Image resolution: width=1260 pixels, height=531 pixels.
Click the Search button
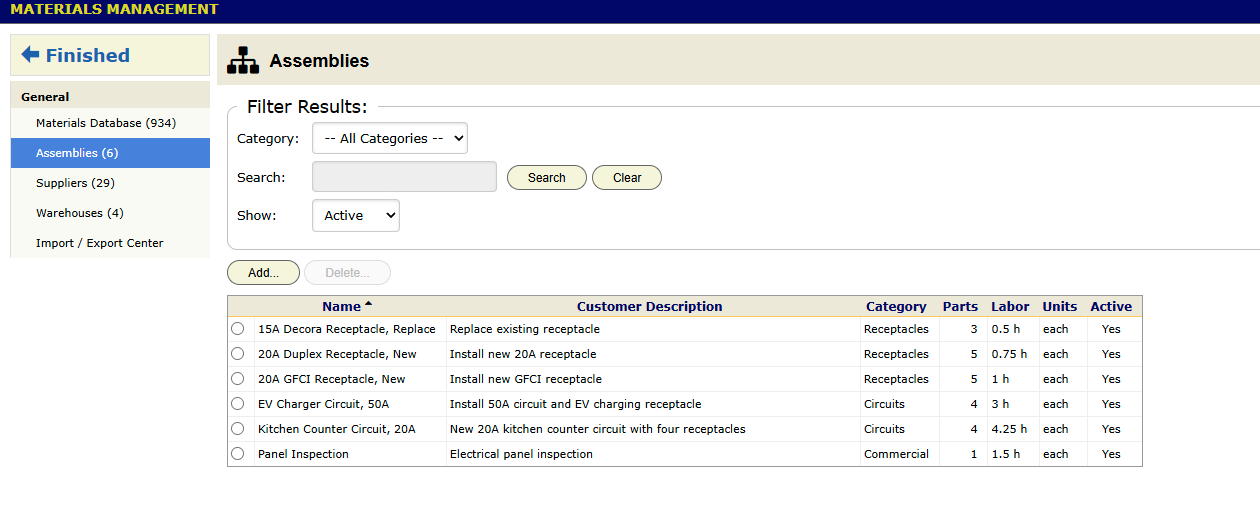coord(547,178)
